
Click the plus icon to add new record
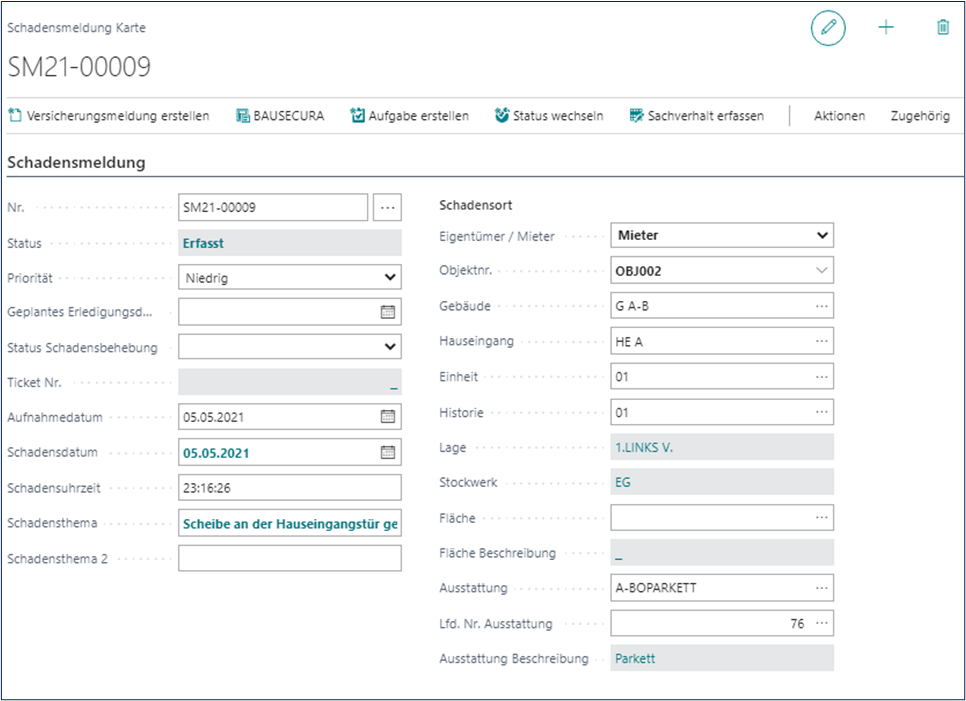pos(886,28)
